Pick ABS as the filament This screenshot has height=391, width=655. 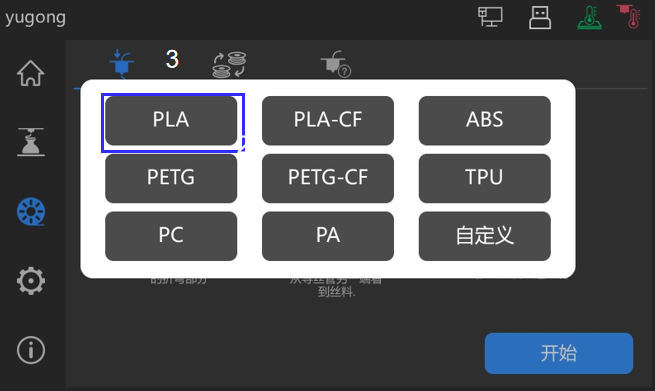[x=485, y=120]
